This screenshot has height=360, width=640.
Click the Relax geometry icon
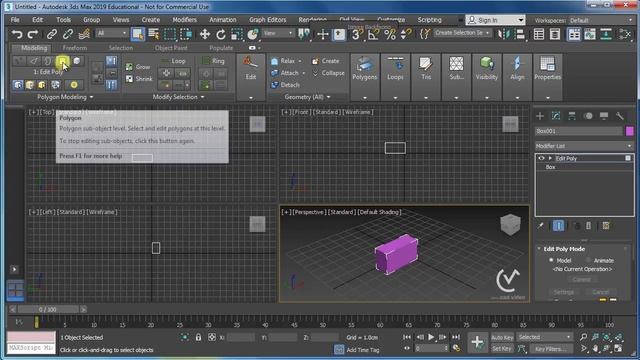(275, 61)
